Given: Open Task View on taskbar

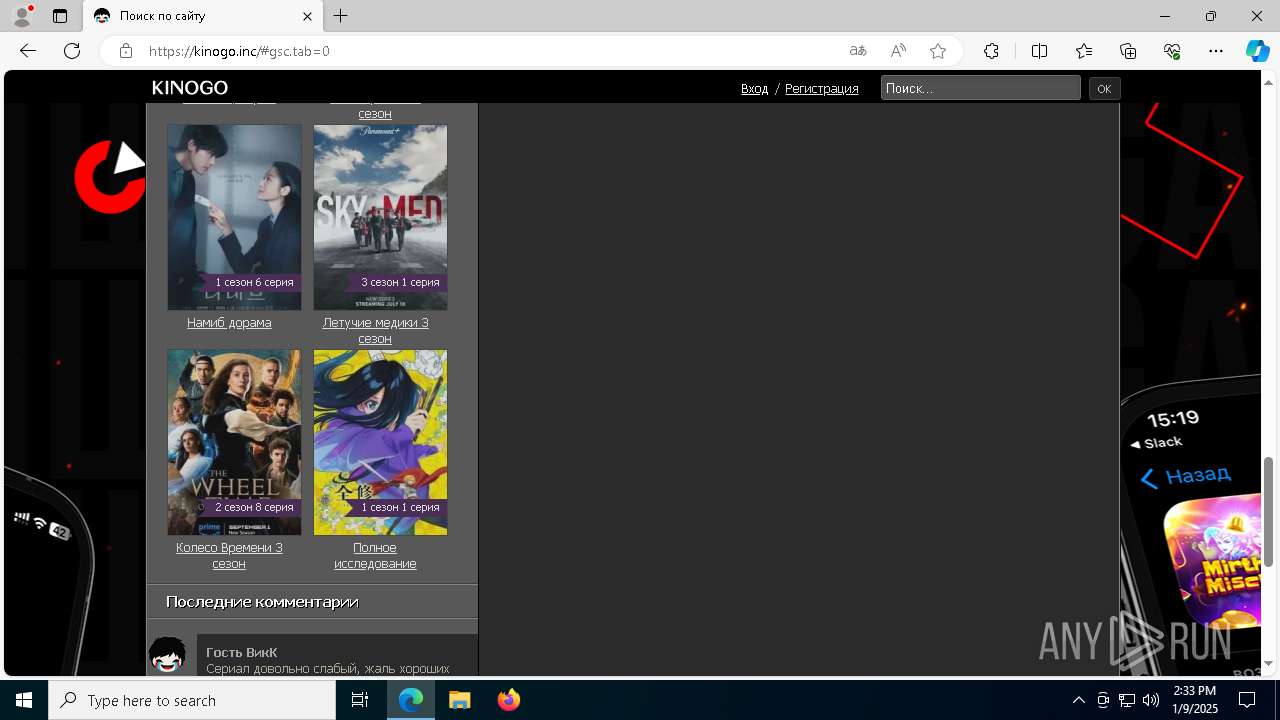Looking at the screenshot, I should [x=360, y=700].
